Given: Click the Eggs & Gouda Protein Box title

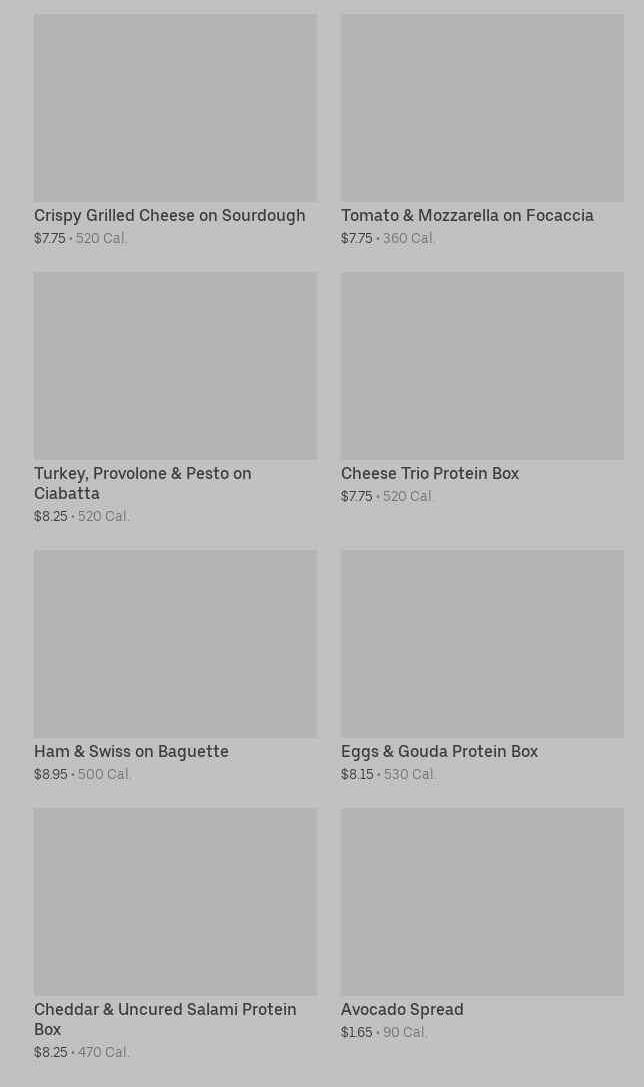Looking at the screenshot, I should click(x=439, y=752).
